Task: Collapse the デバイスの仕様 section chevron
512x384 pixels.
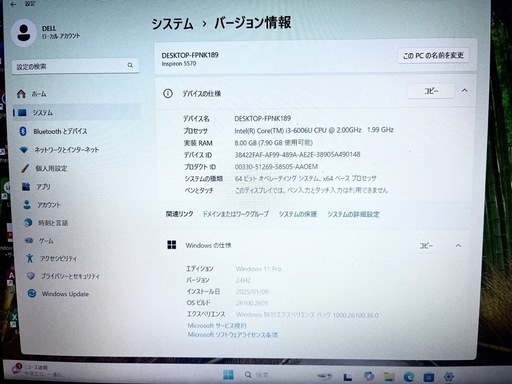Action: (464, 90)
